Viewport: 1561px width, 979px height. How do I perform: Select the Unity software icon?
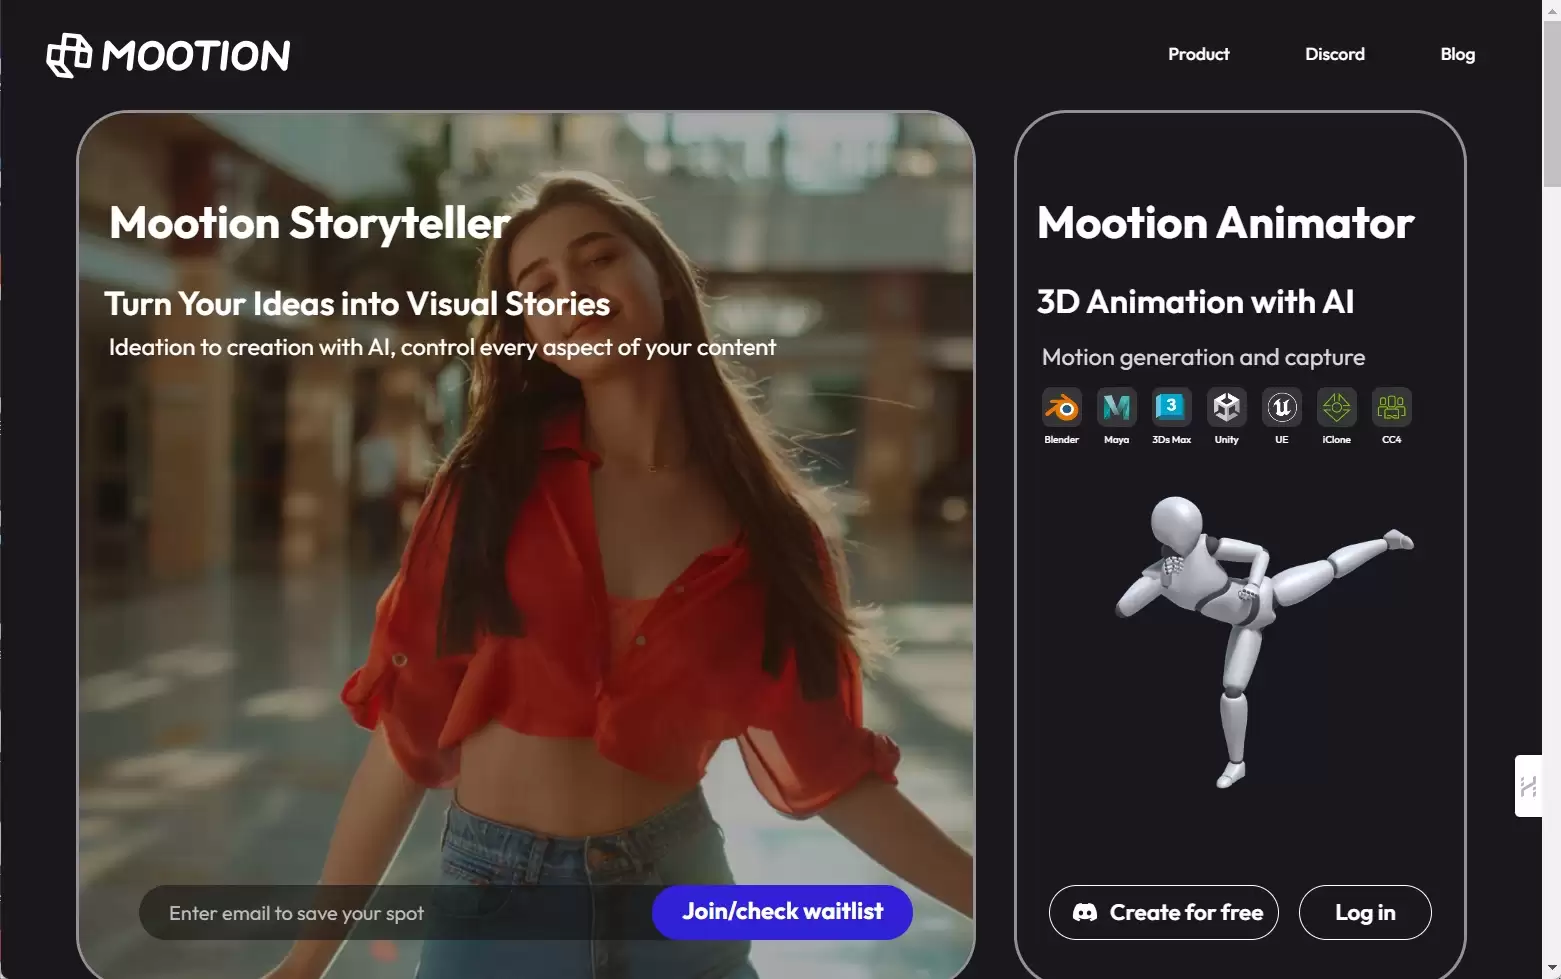point(1227,407)
